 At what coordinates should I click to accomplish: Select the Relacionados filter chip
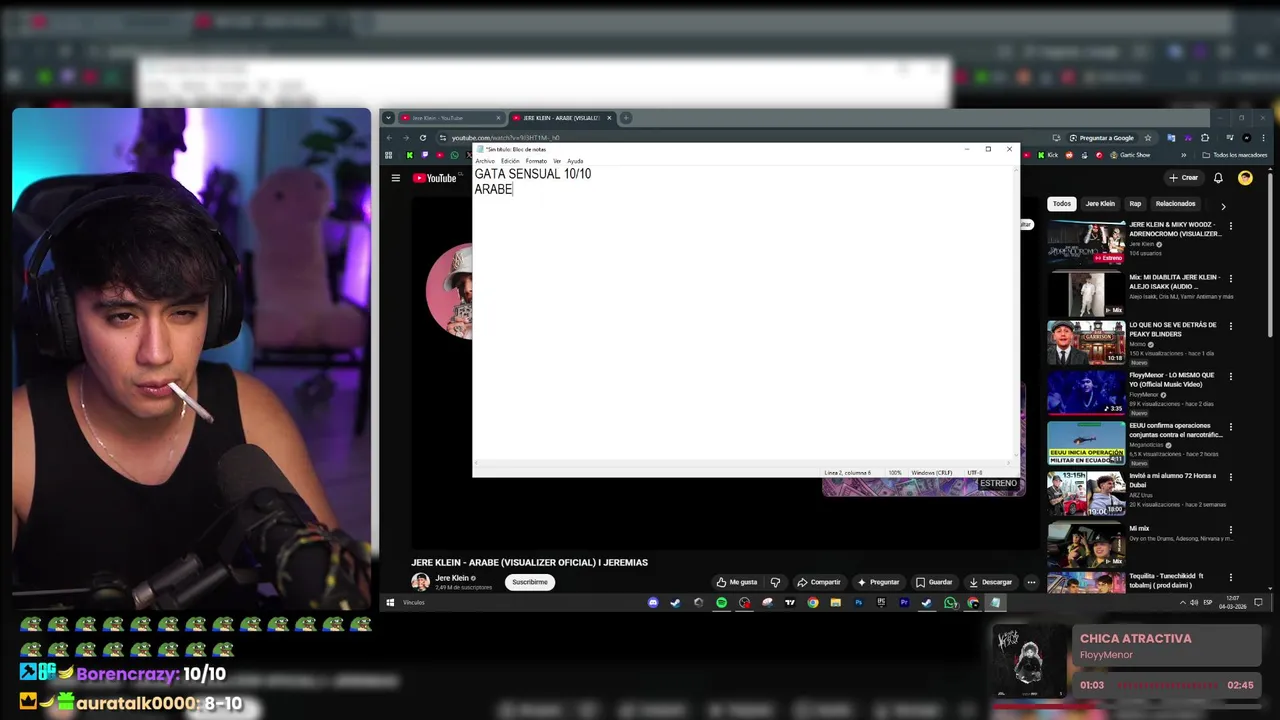[x=1175, y=204]
